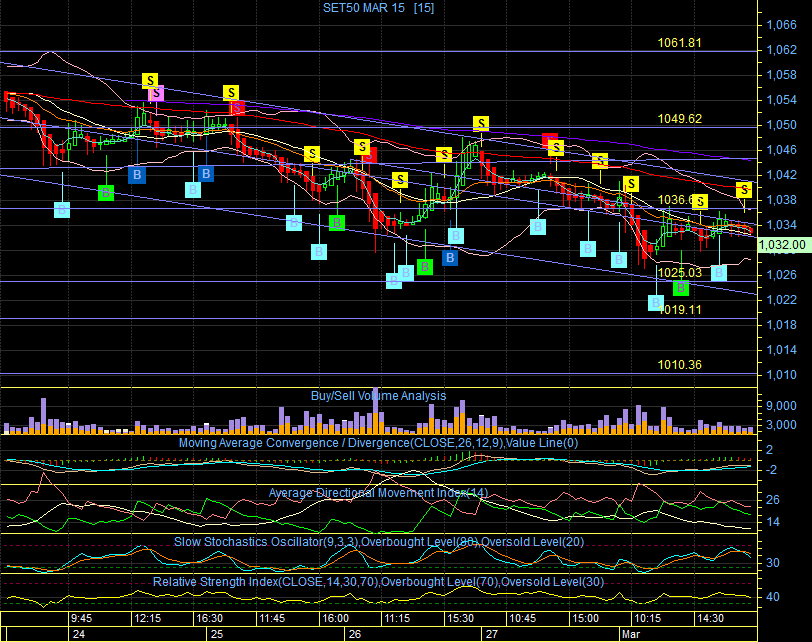Select the red S marker on the 27th

(549, 140)
